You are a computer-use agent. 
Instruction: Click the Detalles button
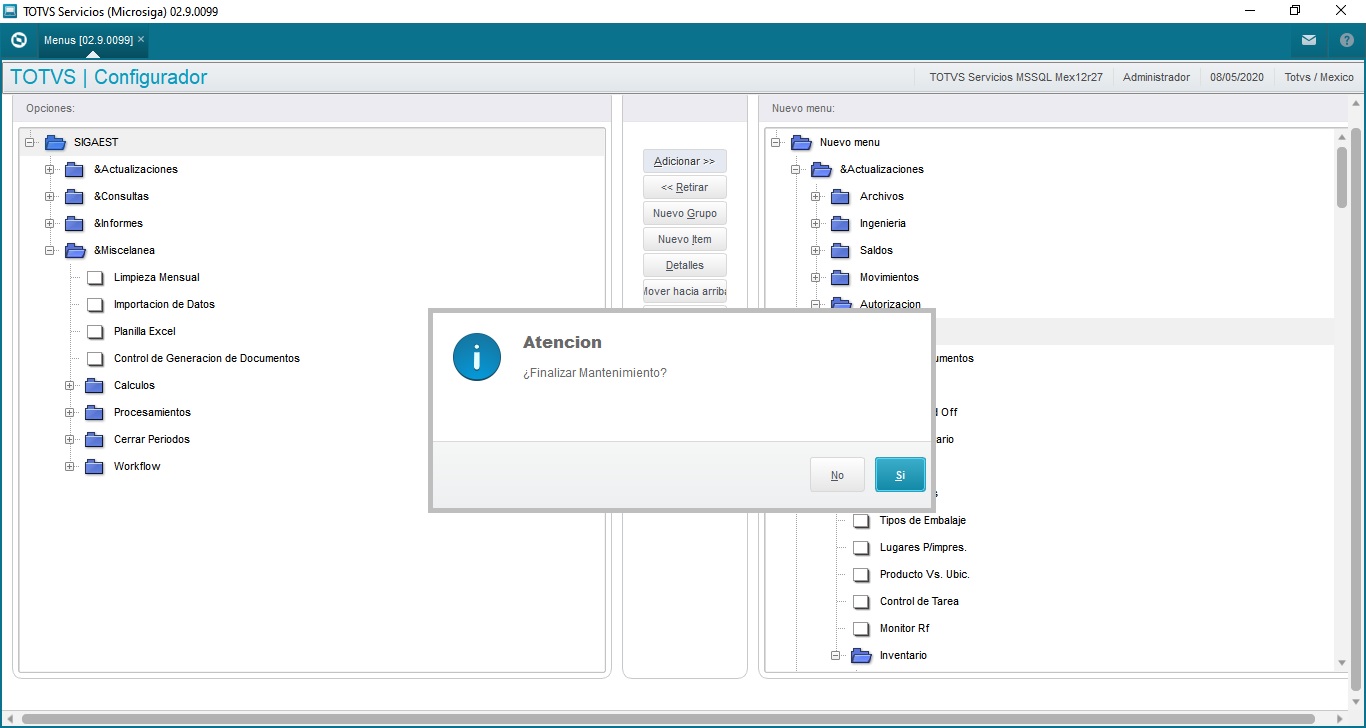coord(685,265)
